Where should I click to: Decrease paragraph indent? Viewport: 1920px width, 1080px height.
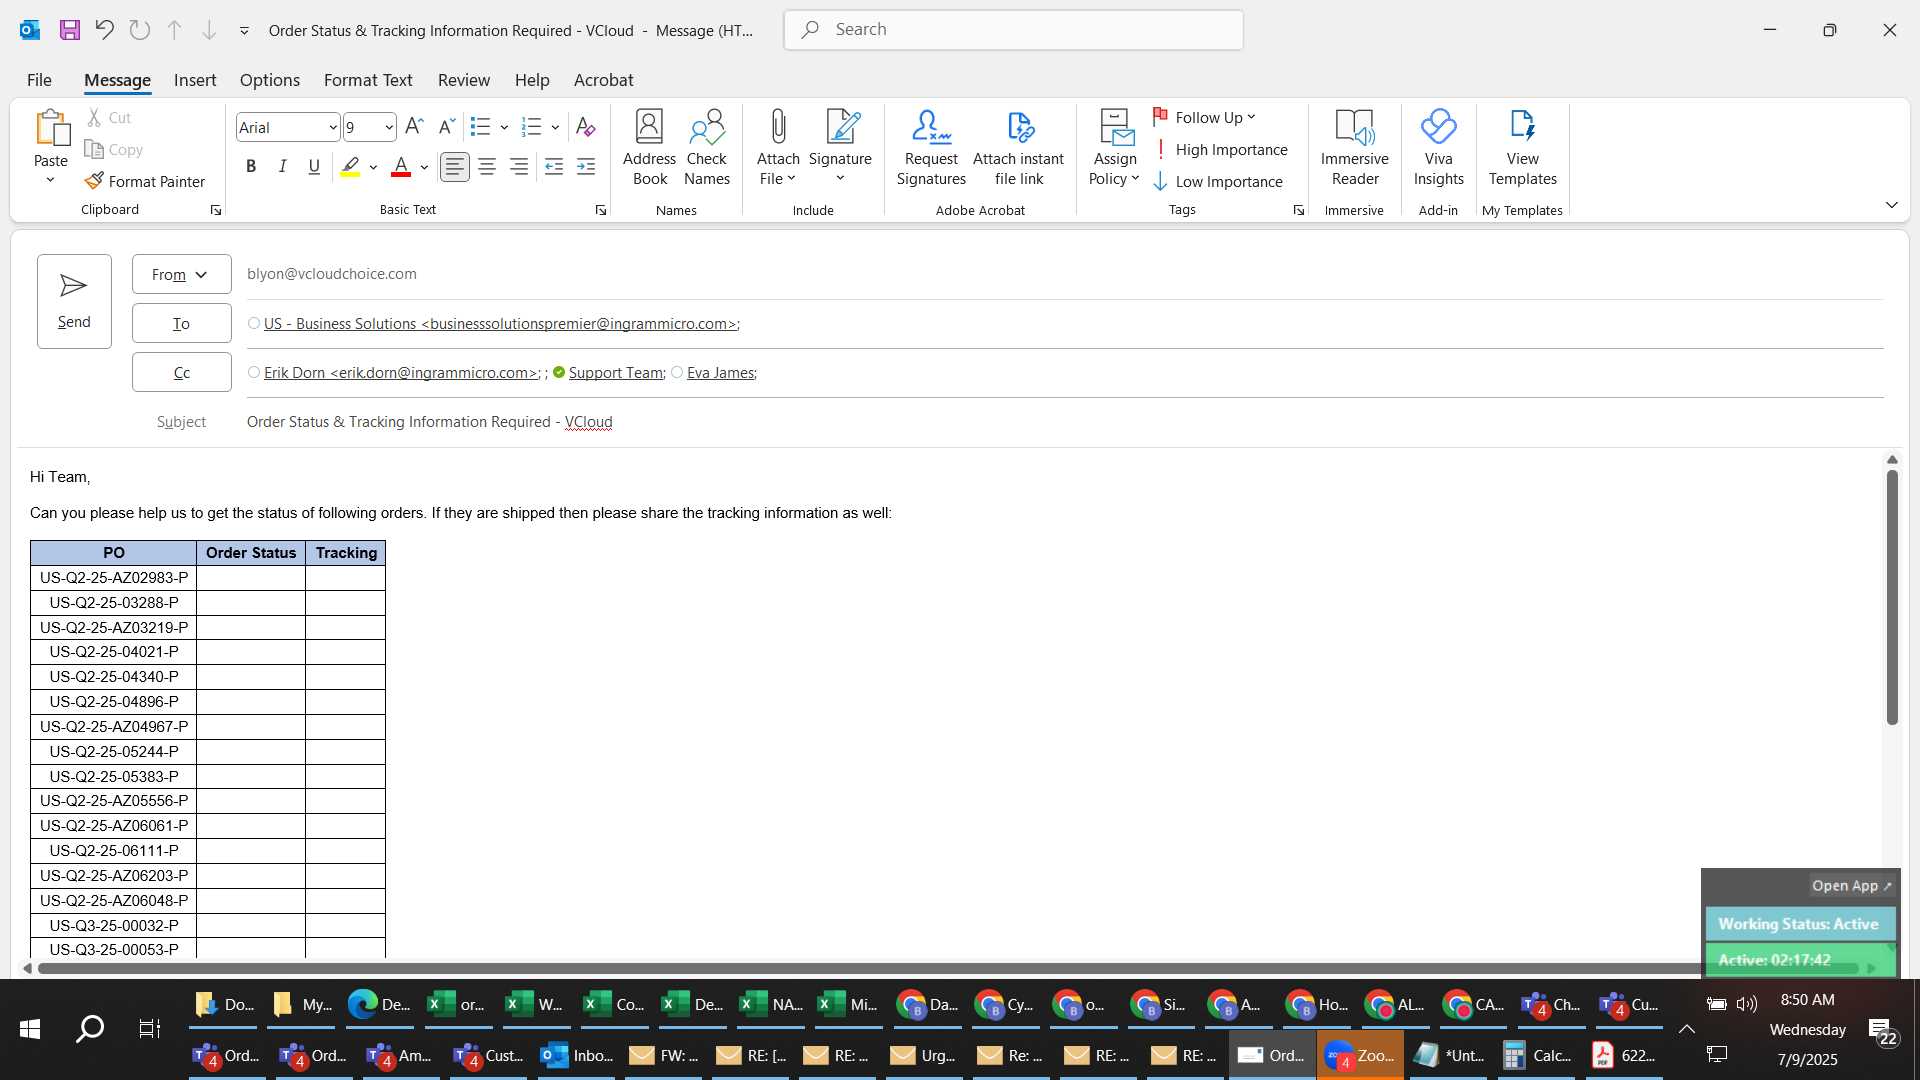[554, 167]
